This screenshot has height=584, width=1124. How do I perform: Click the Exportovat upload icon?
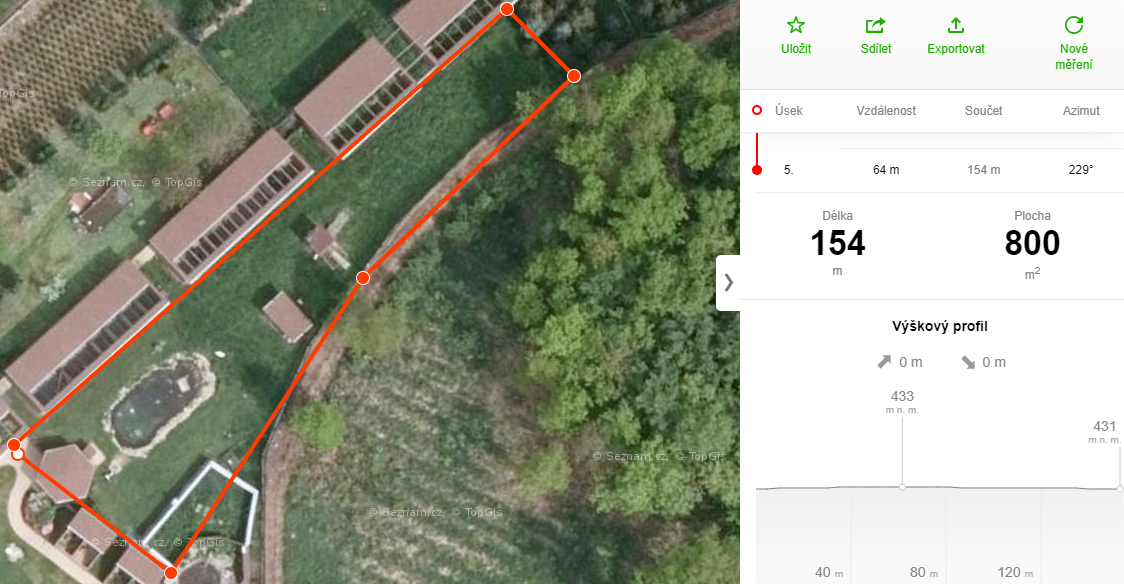tap(956, 26)
